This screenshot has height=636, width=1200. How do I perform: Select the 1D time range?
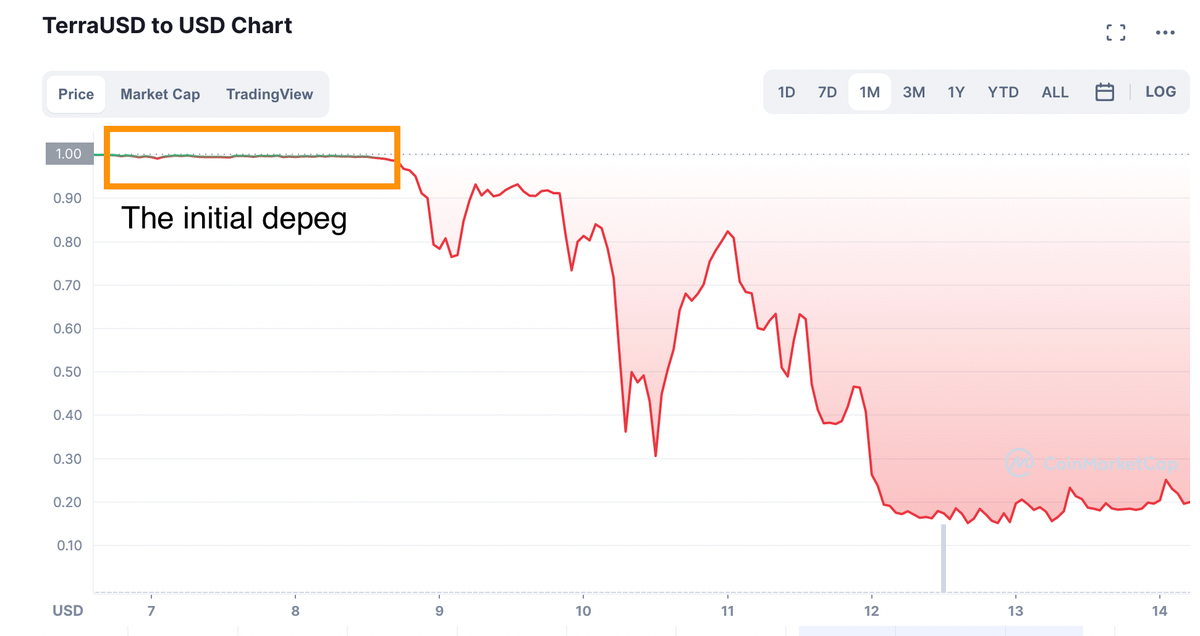pyautogui.click(x=786, y=92)
